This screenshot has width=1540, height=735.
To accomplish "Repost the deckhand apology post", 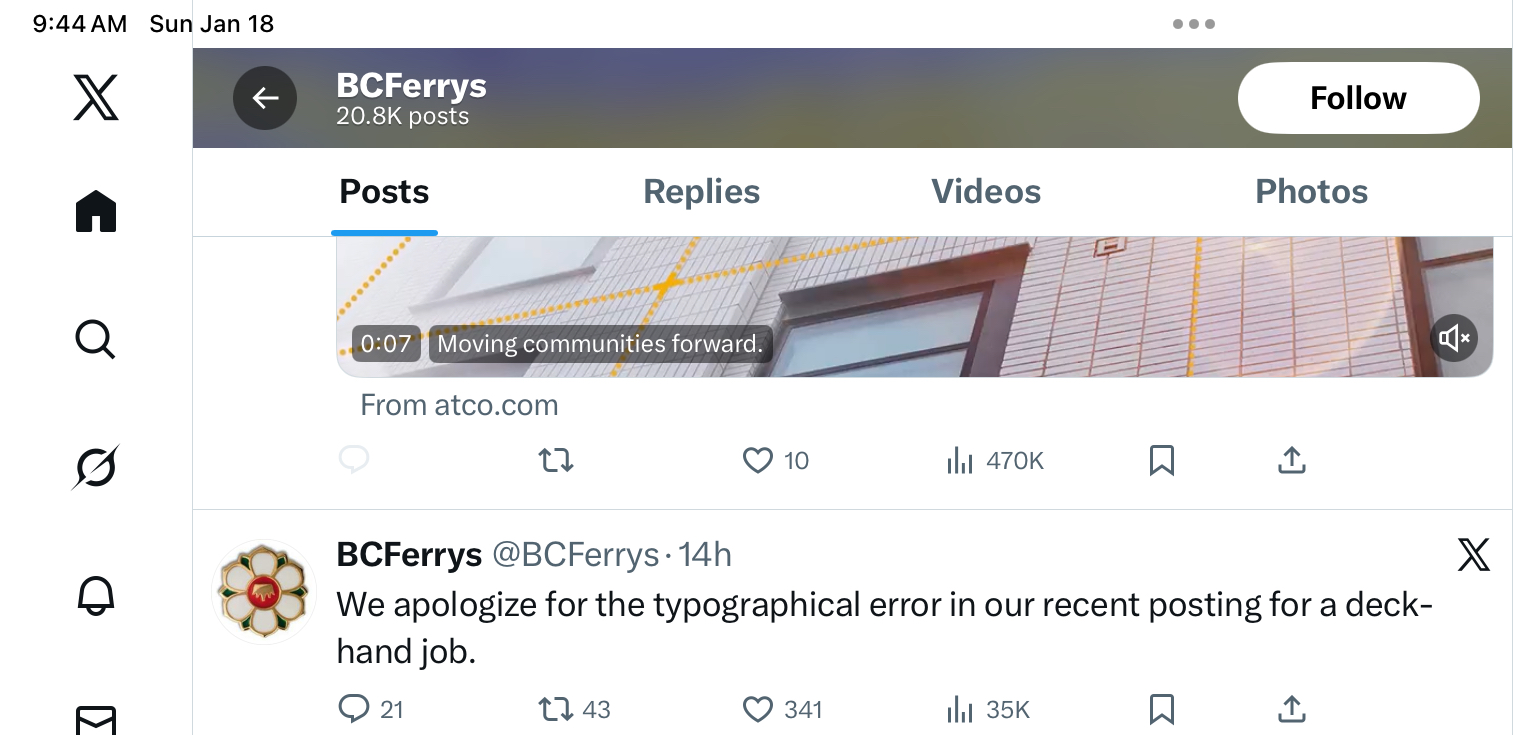I will point(556,709).
